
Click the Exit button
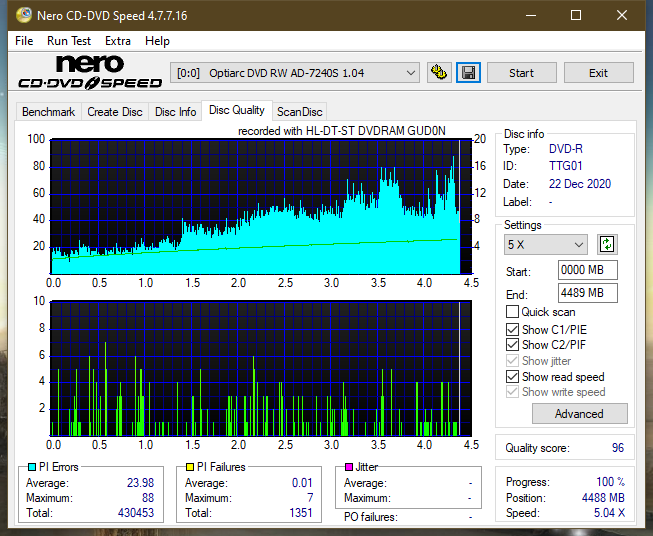598,73
